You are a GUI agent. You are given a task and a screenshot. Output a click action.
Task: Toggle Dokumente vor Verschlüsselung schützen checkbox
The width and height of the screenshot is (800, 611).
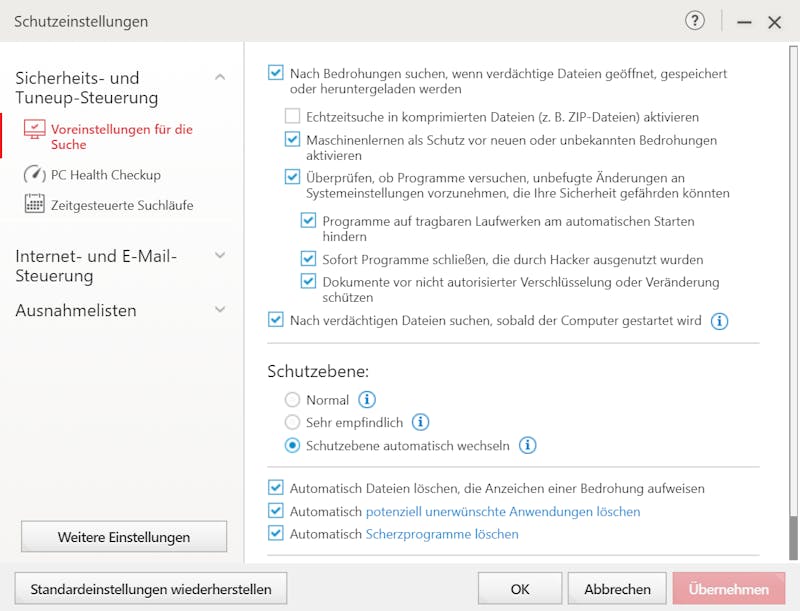(x=308, y=281)
